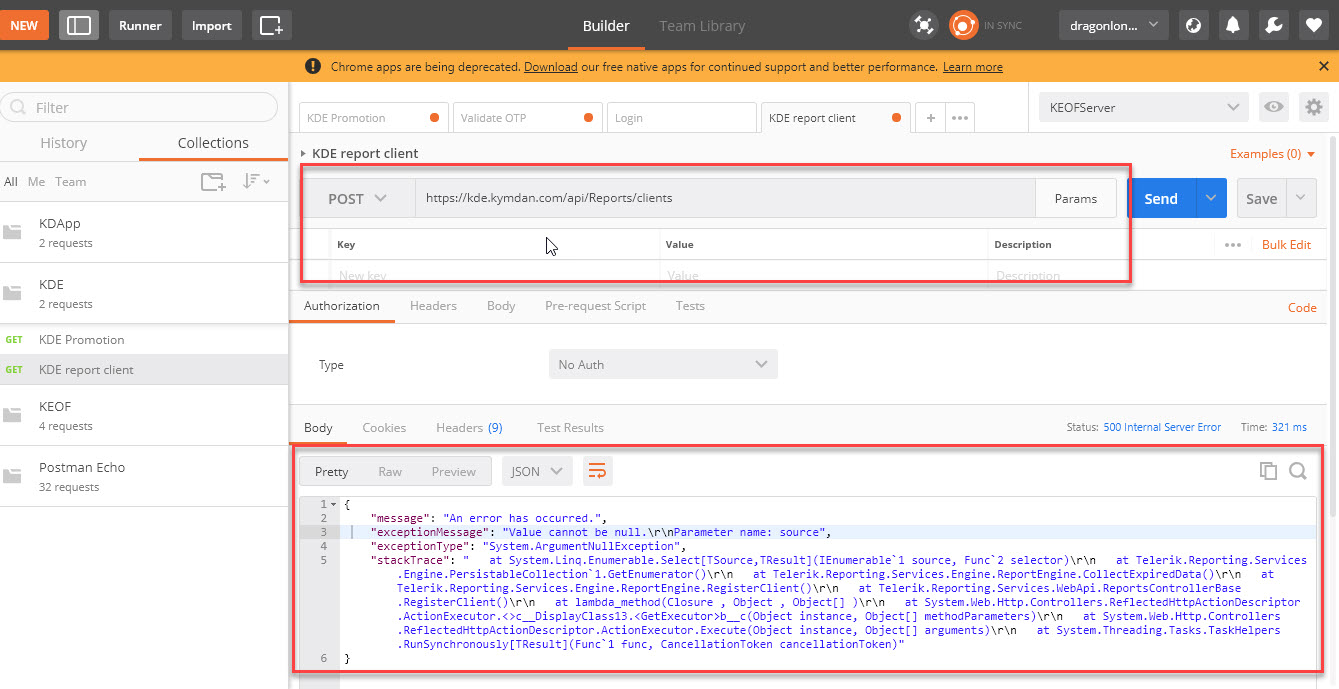Viewport: 1339px width, 689px height.
Task: Follow the Learn more link in banner
Action: point(972,67)
